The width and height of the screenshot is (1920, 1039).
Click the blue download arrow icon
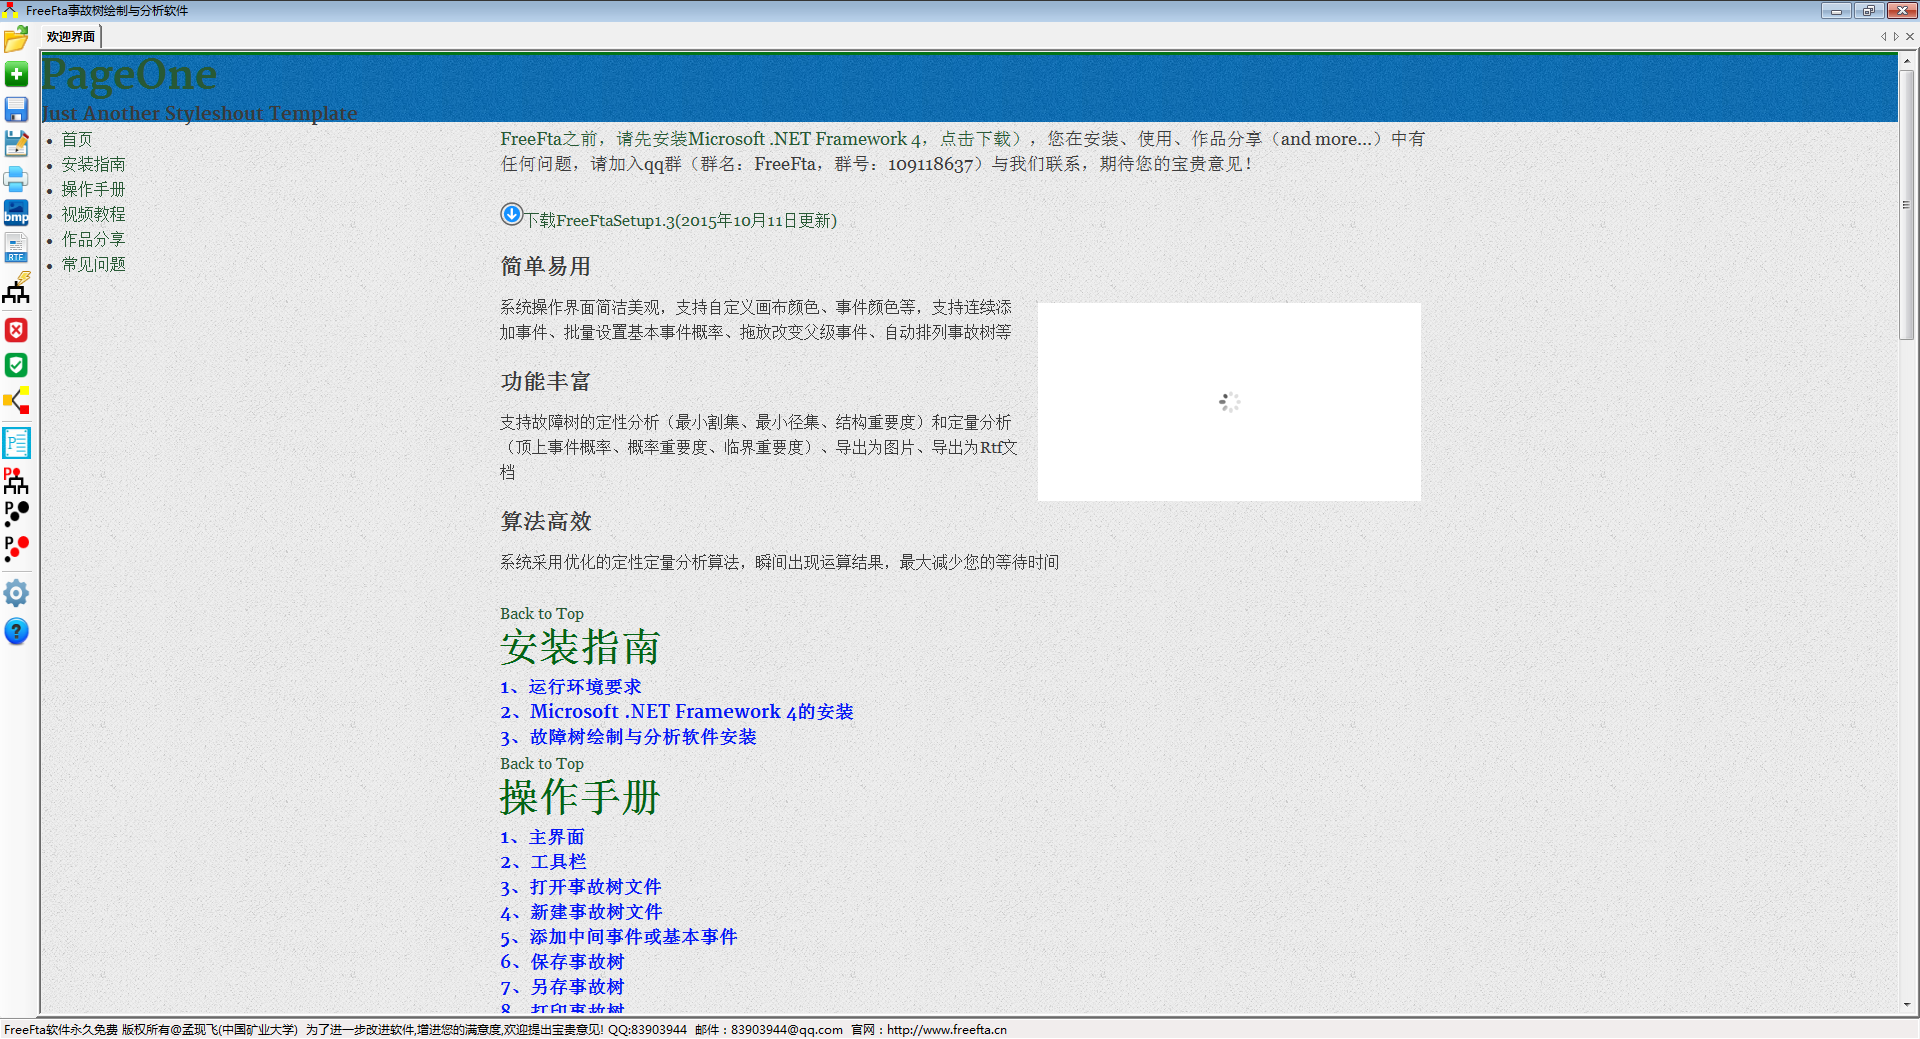click(x=511, y=214)
